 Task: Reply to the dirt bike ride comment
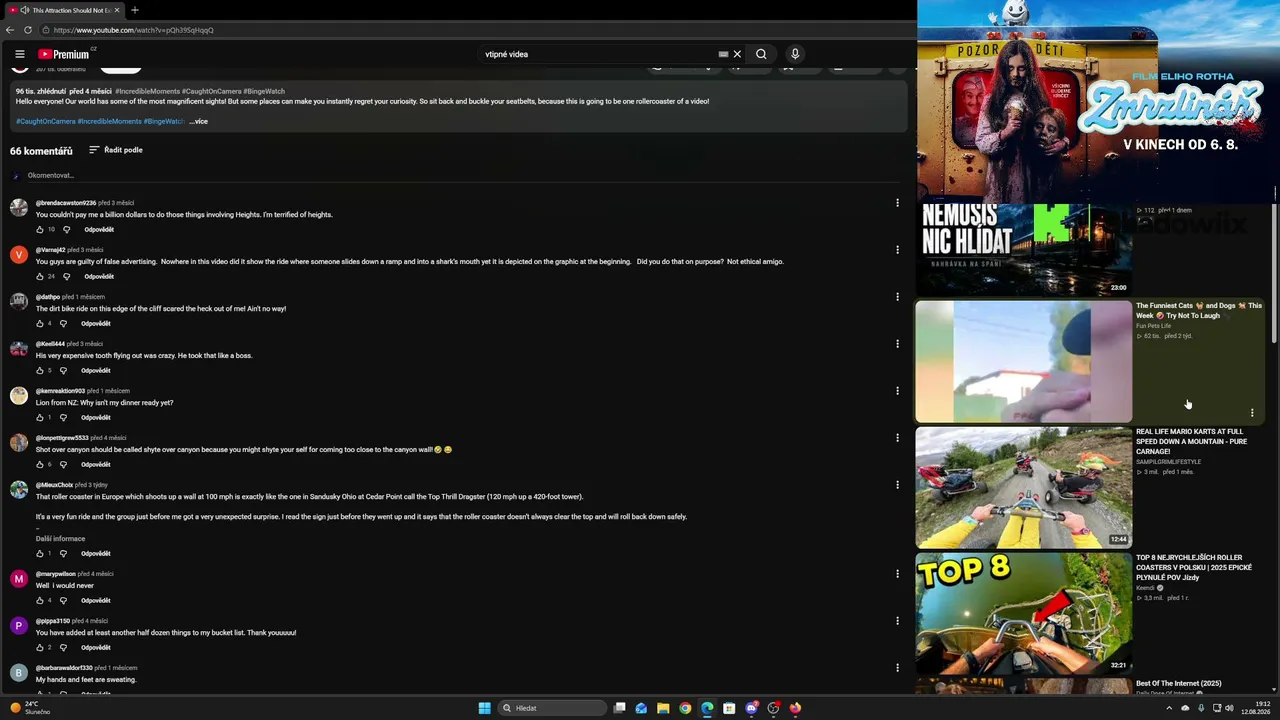[x=96, y=323]
